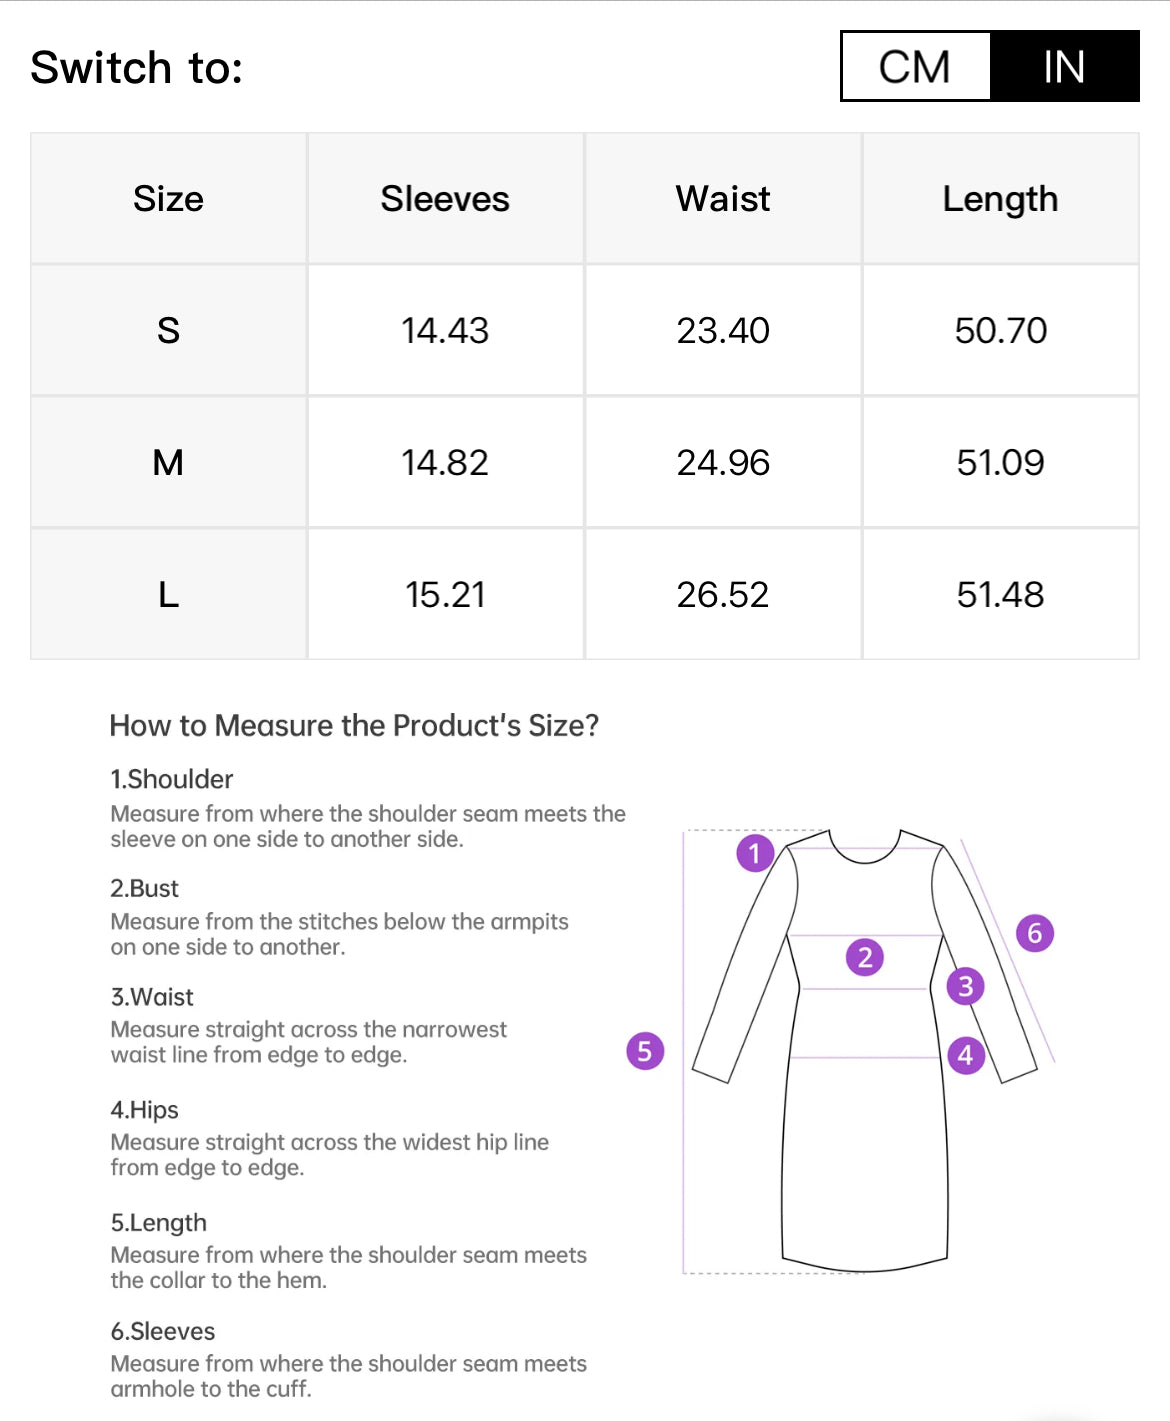This screenshot has width=1170, height=1421.
Task: Choose size M row label
Action: tap(168, 463)
